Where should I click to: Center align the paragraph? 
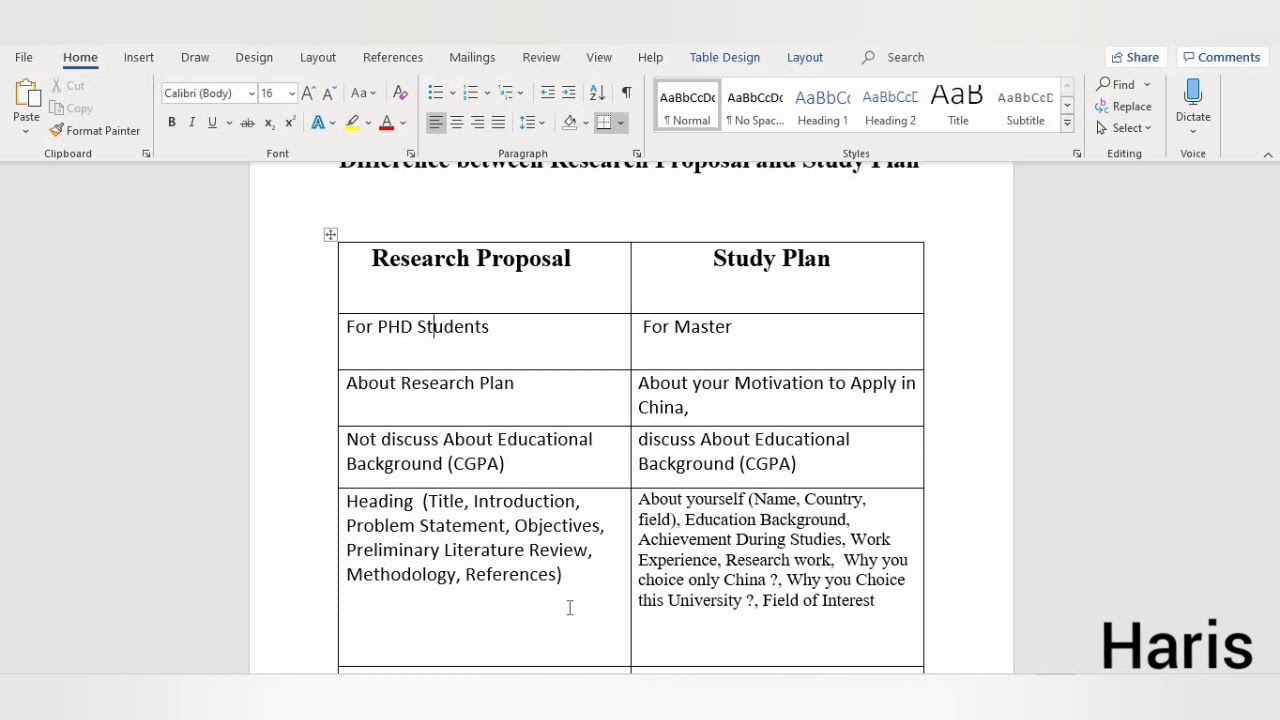tap(456, 123)
